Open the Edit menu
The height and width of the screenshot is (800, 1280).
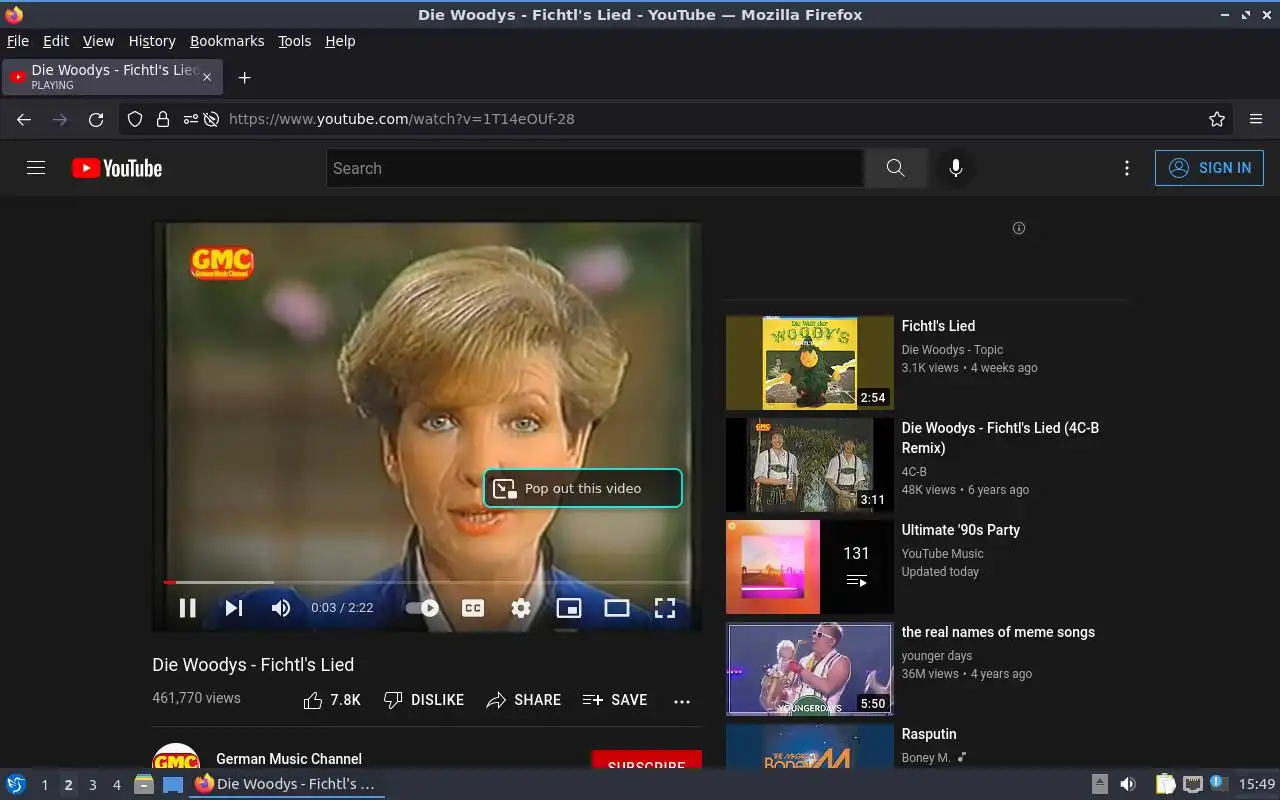pyautogui.click(x=56, y=41)
